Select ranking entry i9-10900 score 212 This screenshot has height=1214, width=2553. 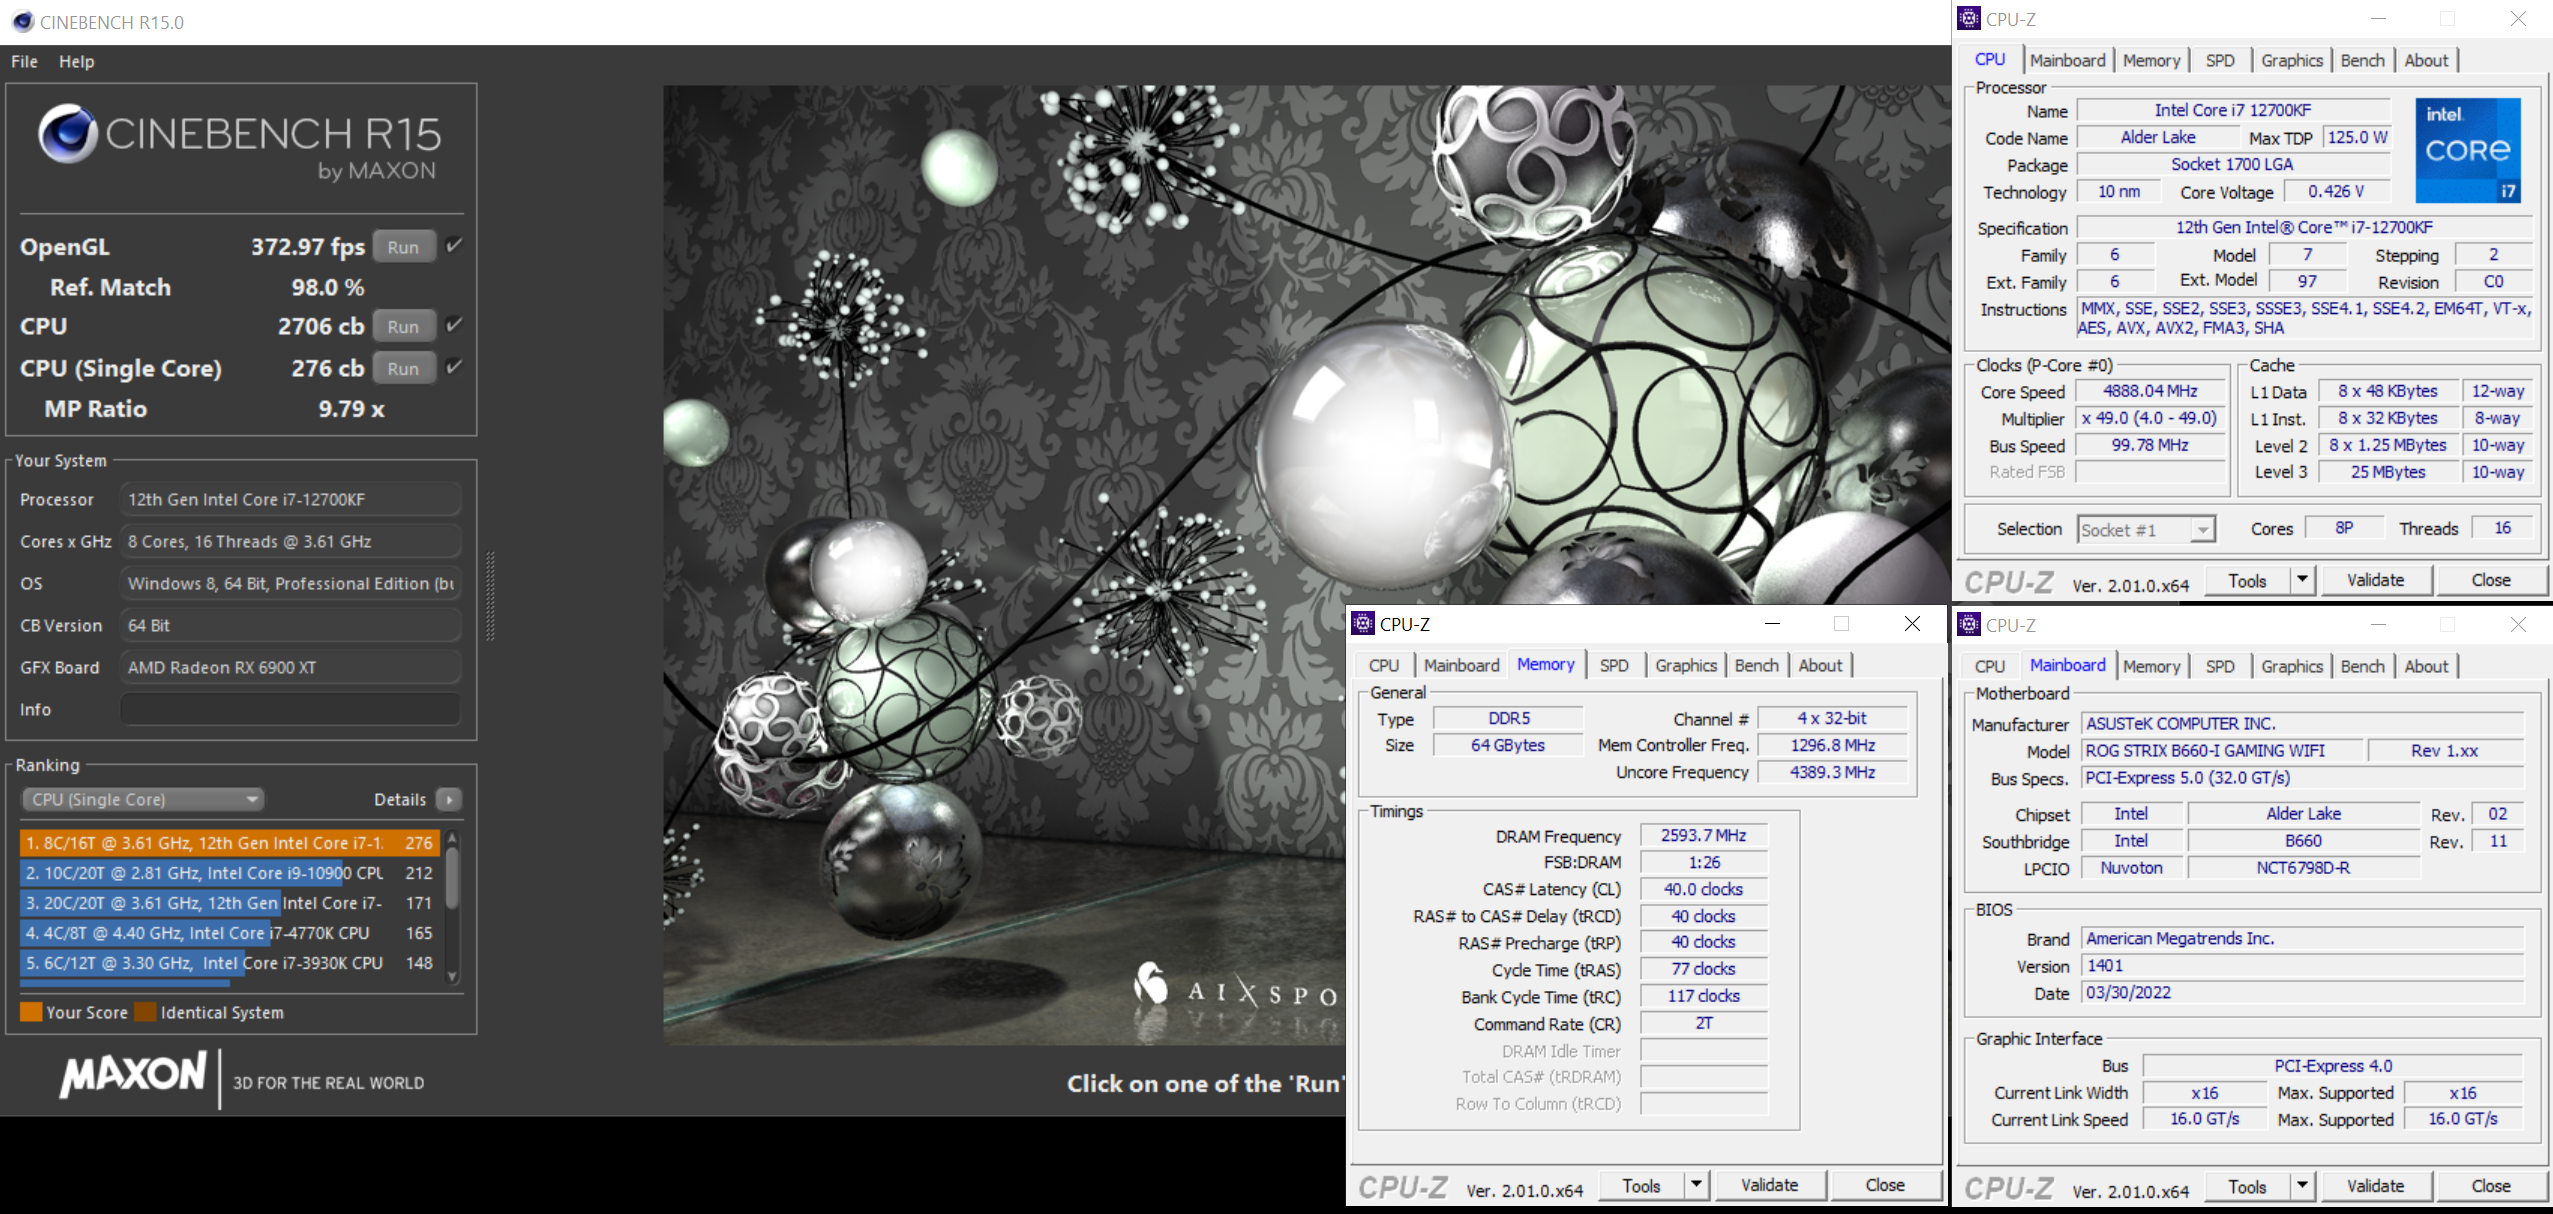(x=229, y=873)
